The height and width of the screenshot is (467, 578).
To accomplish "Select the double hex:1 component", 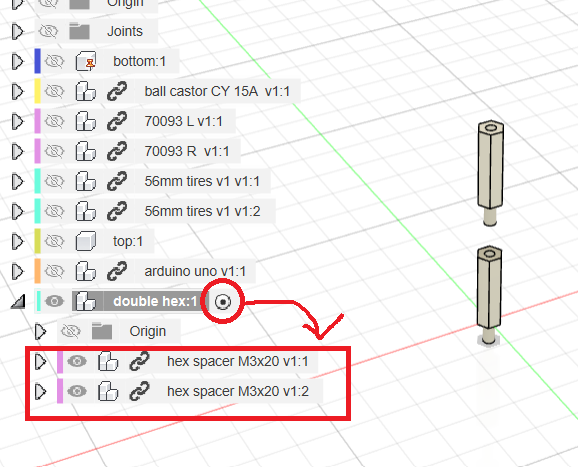I will [x=155, y=302].
